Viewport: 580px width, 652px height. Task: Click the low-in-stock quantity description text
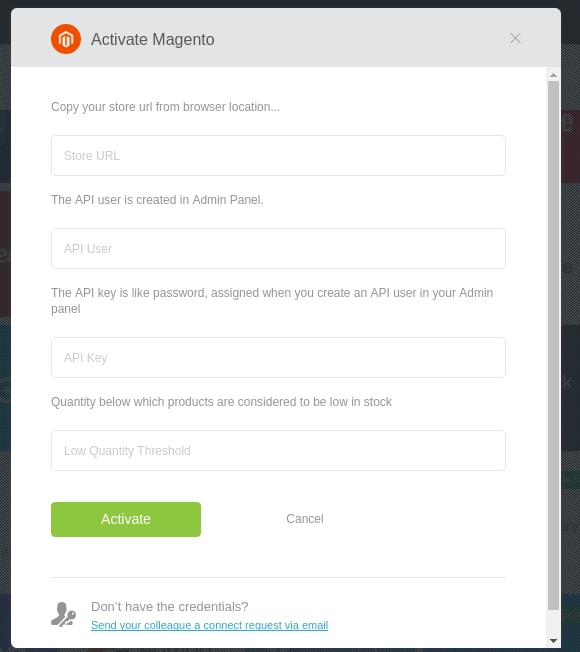tap(221, 402)
